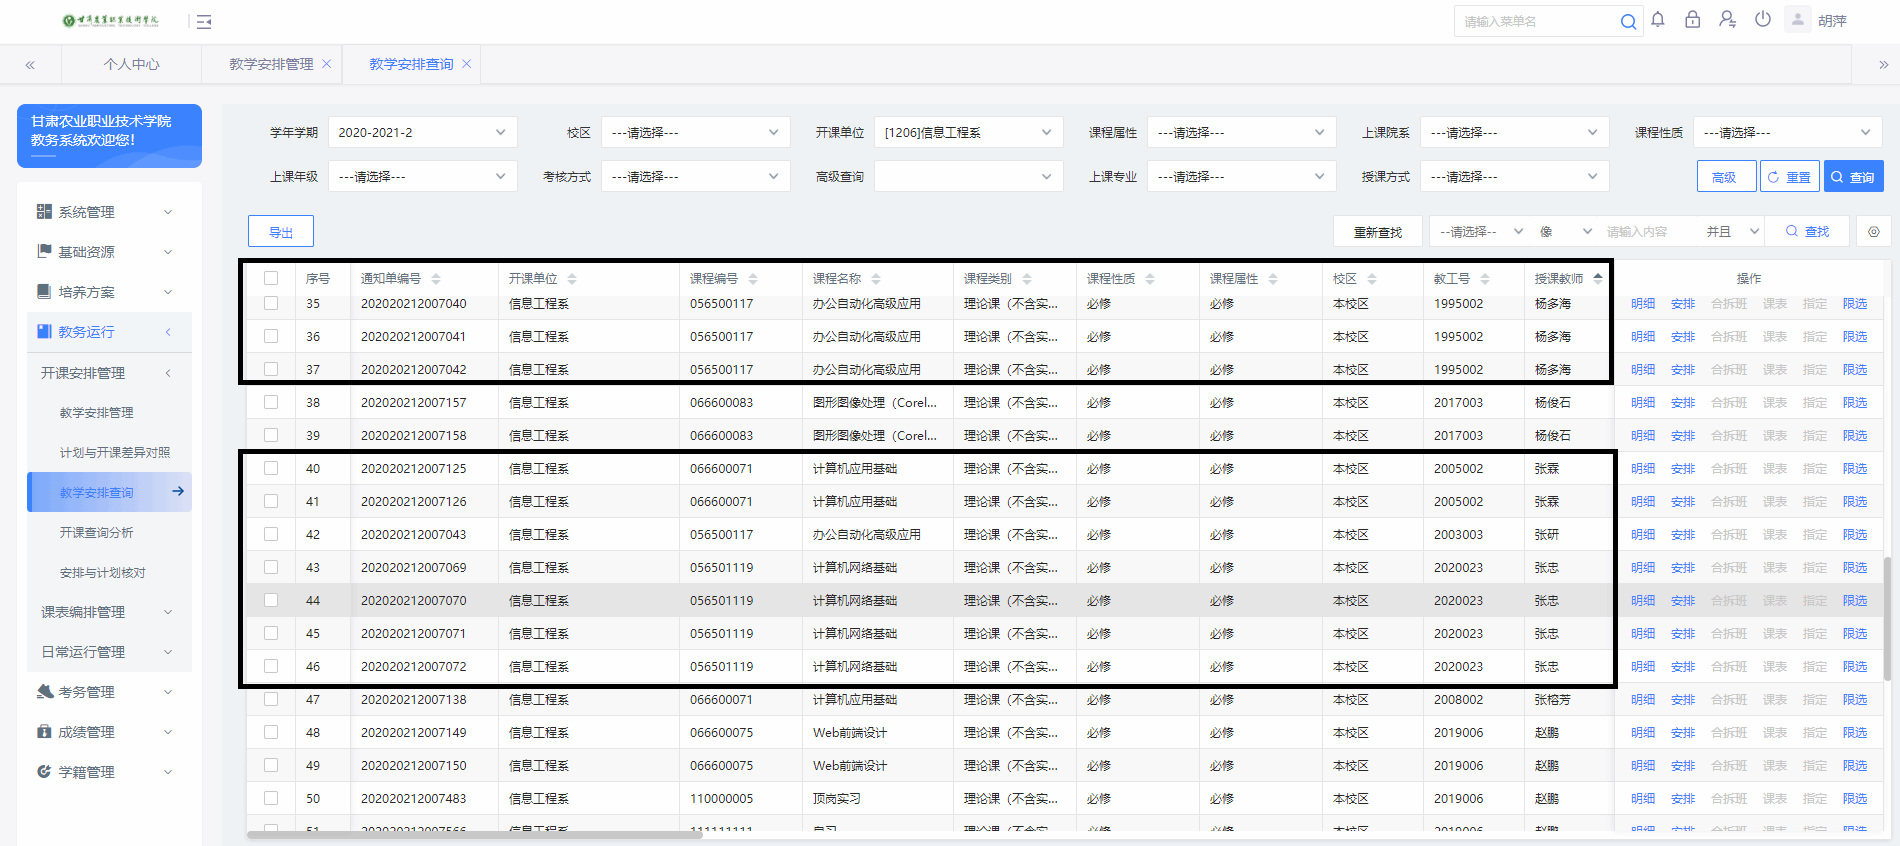Screen dimensions: 1900x846
Task: Click the 导出 export button
Action: tap(281, 232)
